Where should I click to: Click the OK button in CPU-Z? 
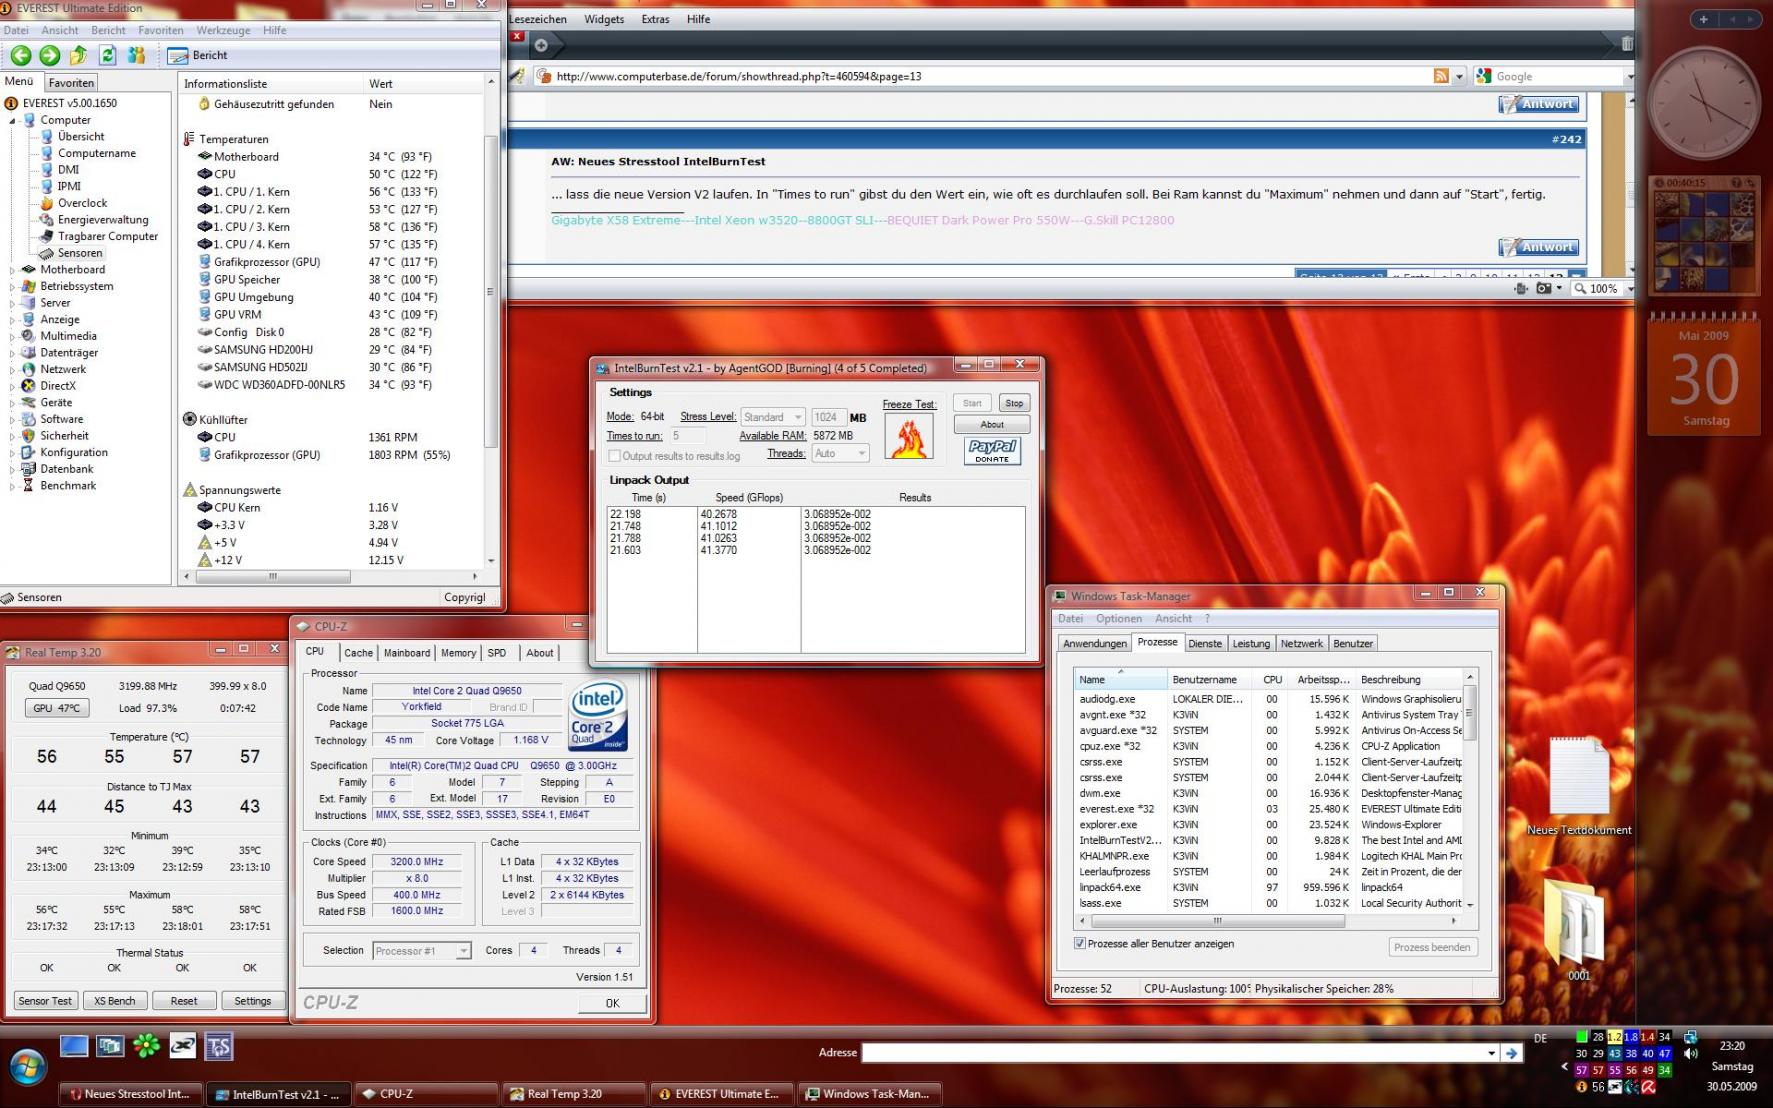(612, 1003)
